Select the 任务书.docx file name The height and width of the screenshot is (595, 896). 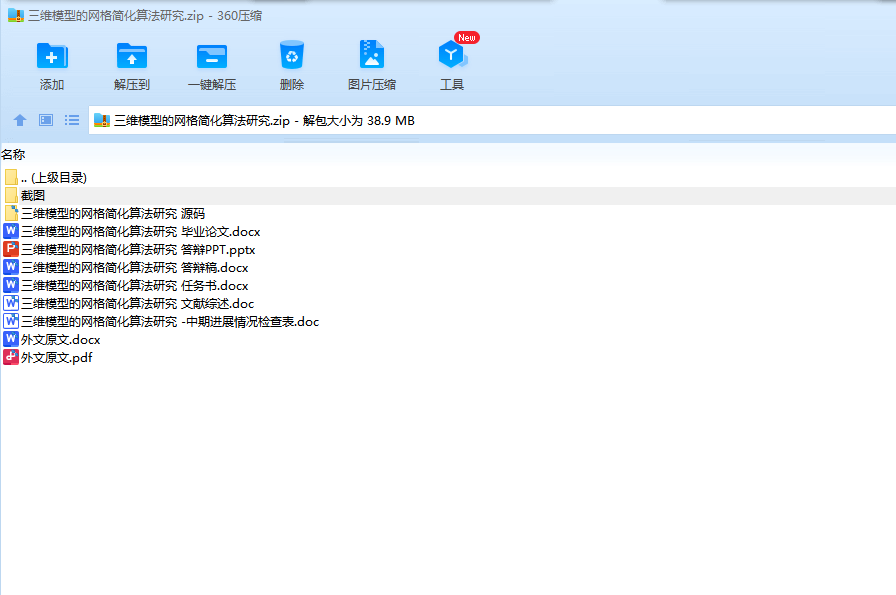[x=134, y=286]
